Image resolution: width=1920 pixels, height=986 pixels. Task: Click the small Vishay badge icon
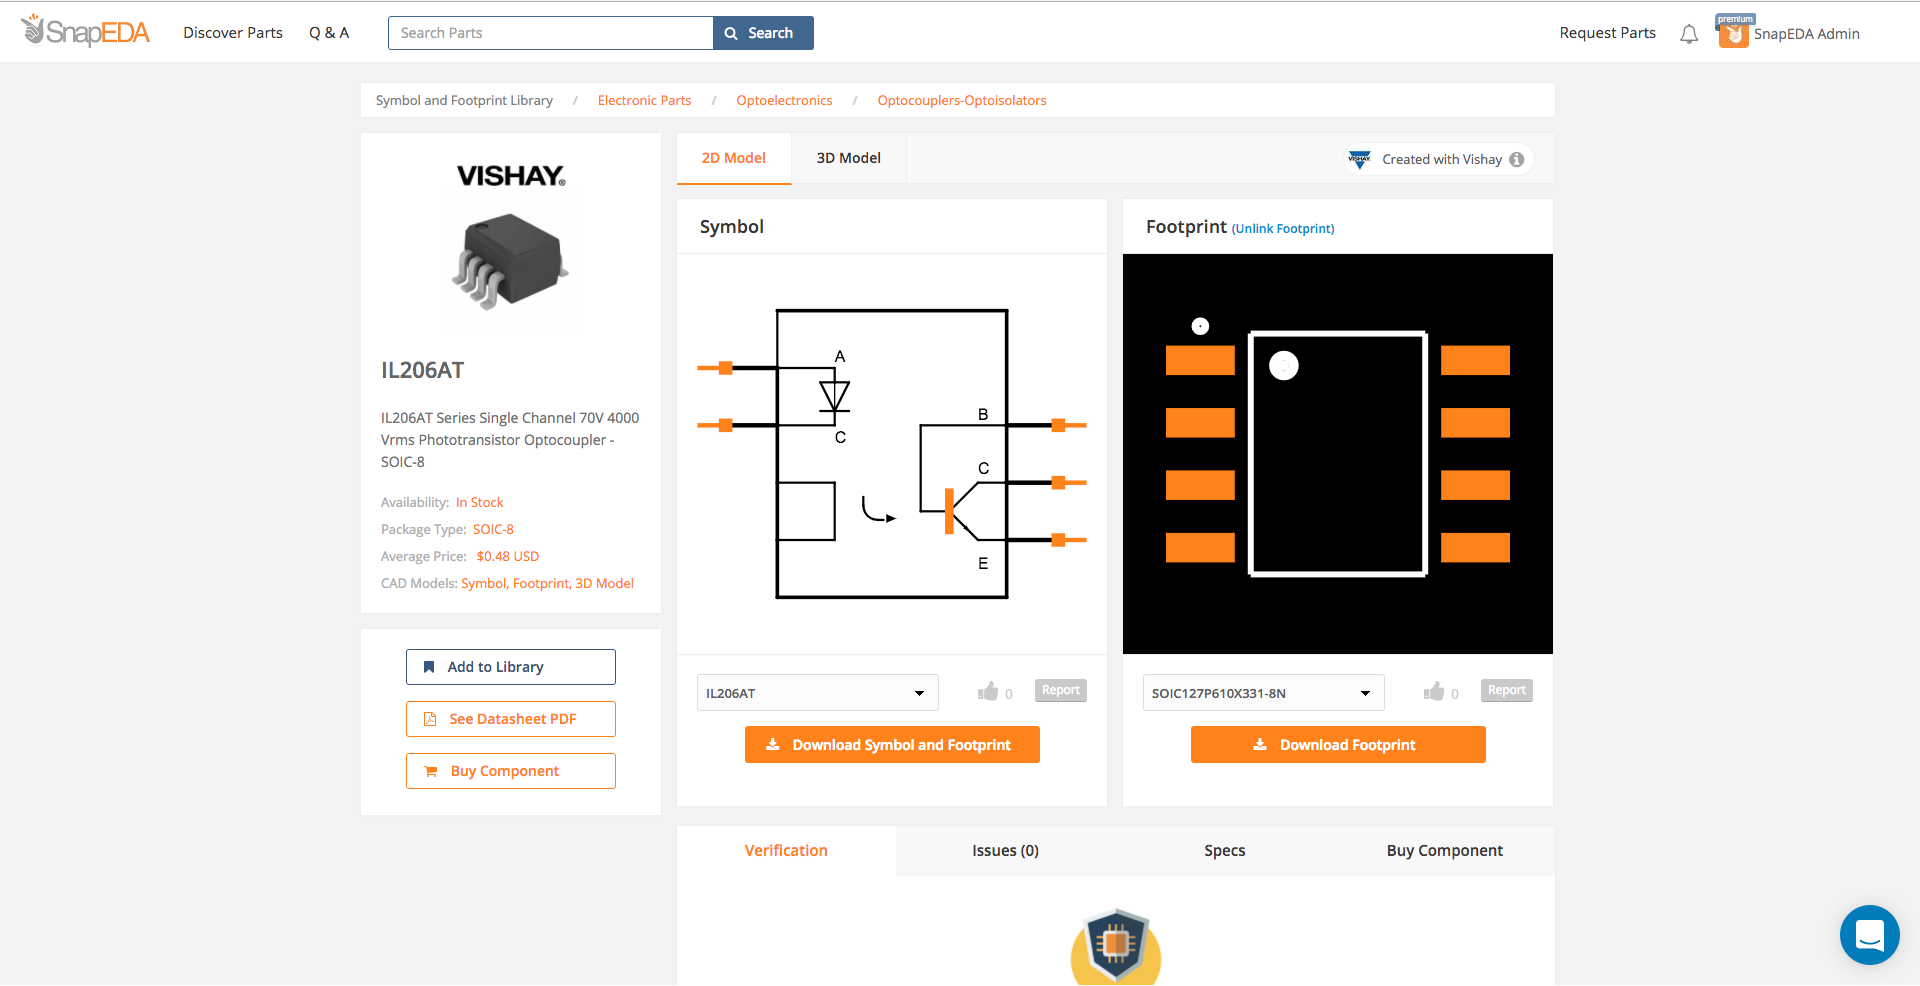(x=1360, y=159)
